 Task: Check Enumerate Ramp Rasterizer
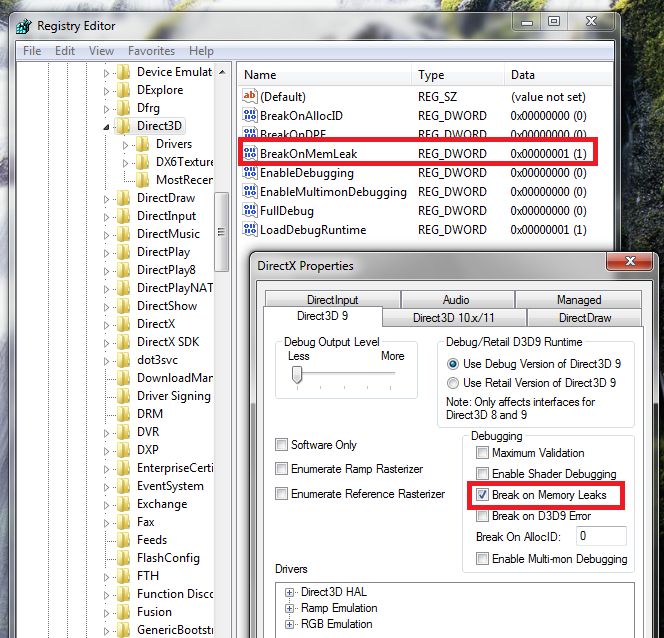281,469
